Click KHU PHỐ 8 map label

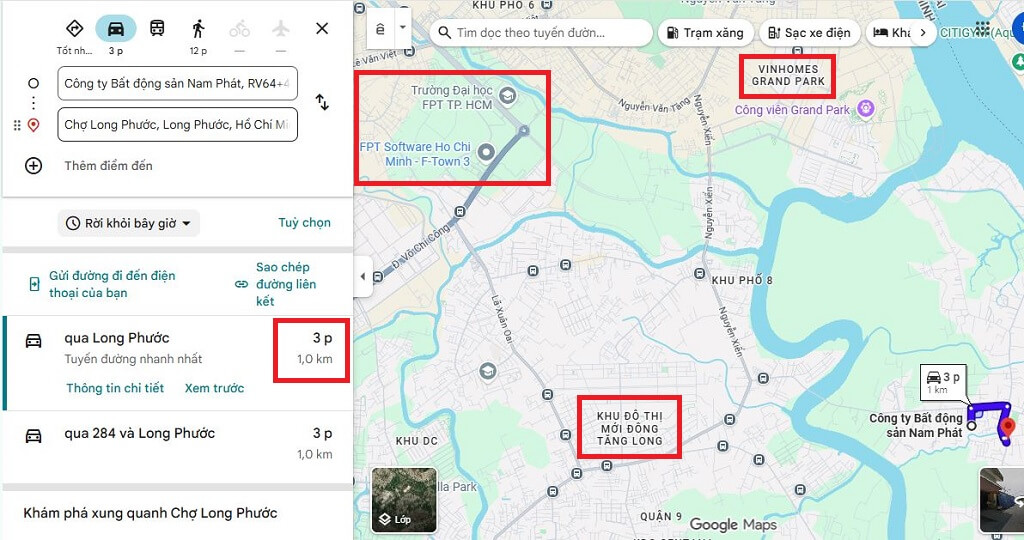pyautogui.click(x=742, y=280)
